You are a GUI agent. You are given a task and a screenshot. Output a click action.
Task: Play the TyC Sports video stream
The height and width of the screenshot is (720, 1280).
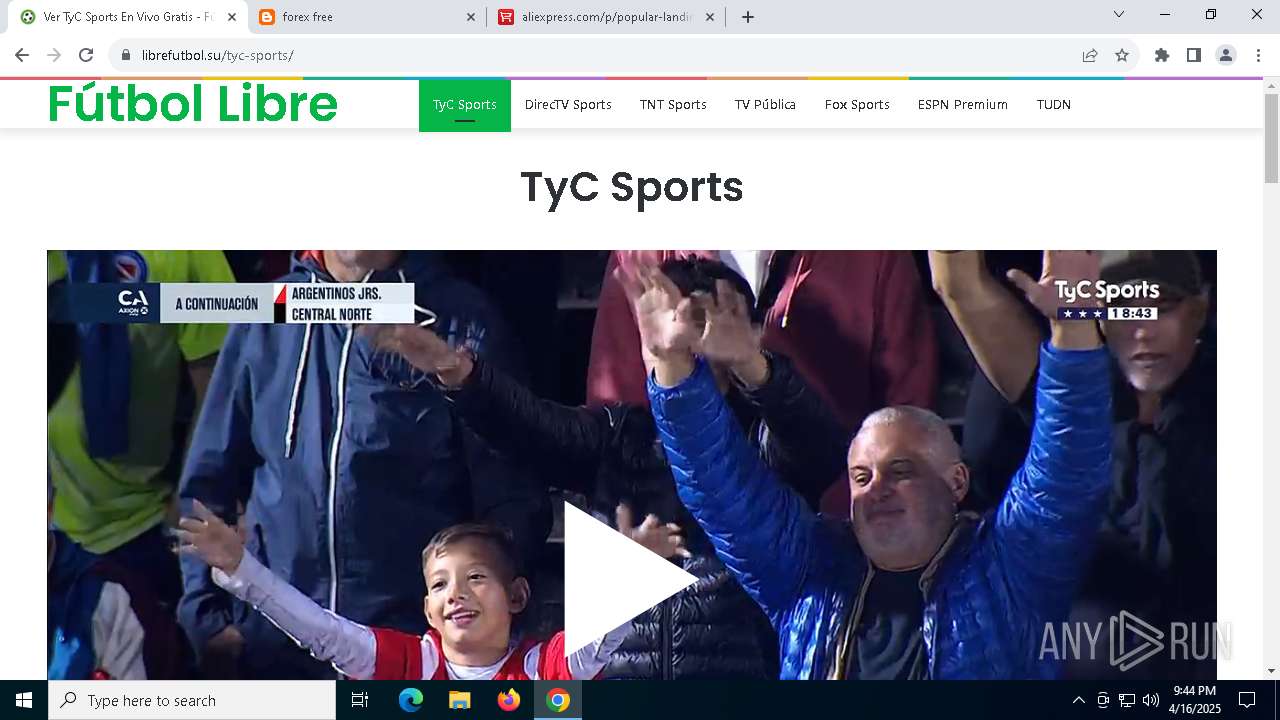pyautogui.click(x=630, y=578)
